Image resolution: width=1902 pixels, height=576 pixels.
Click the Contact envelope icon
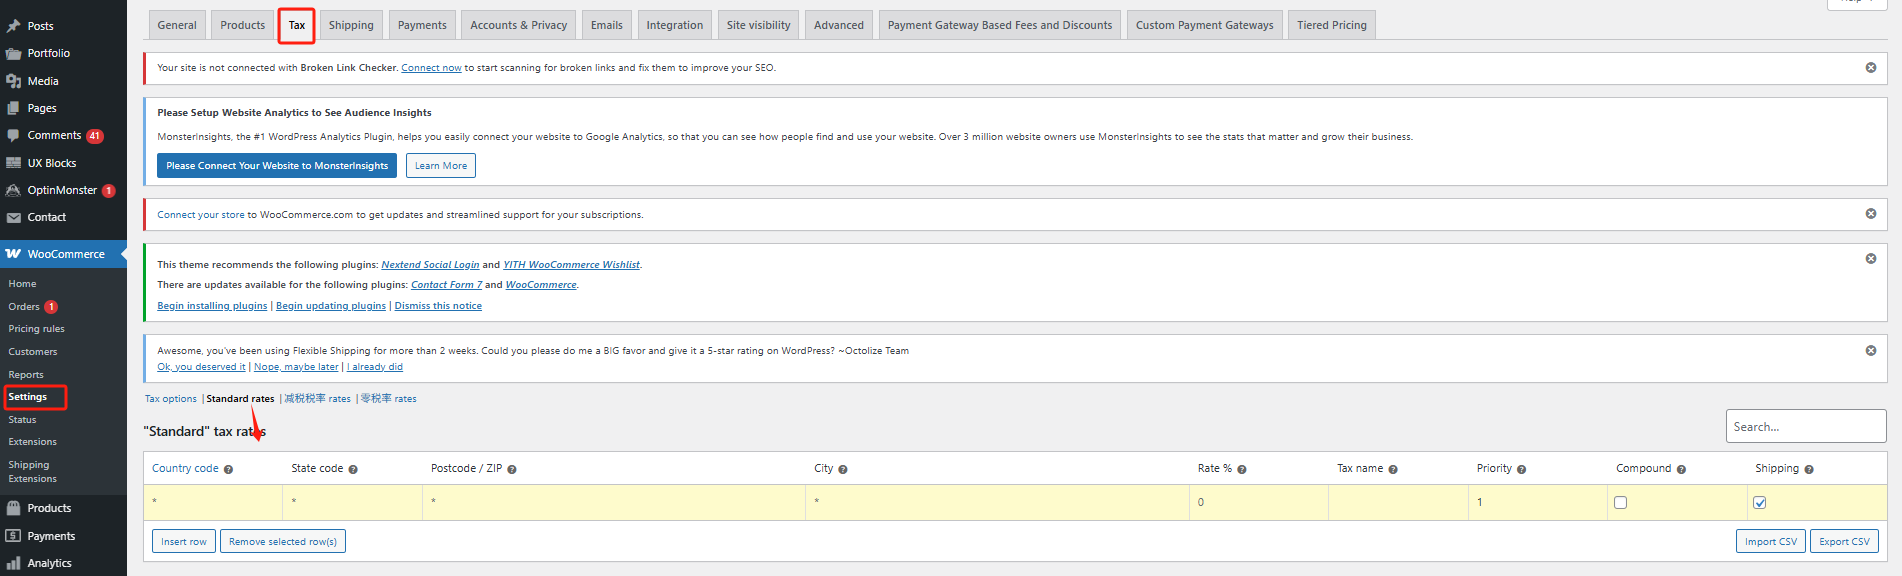13,217
